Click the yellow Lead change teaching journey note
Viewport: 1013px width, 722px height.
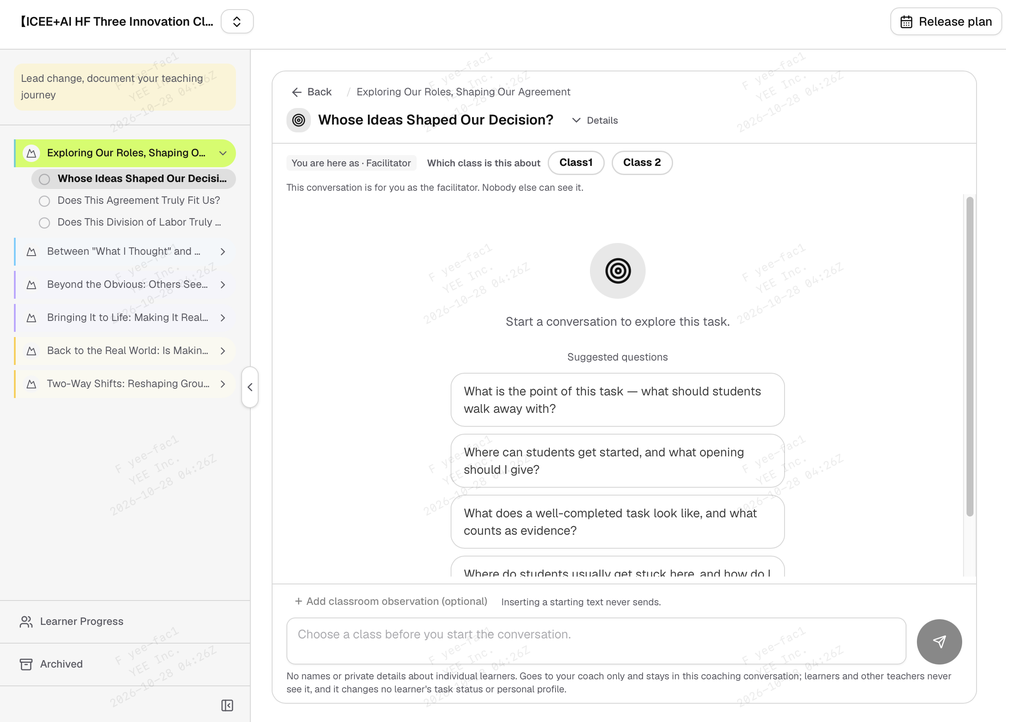[125, 87]
